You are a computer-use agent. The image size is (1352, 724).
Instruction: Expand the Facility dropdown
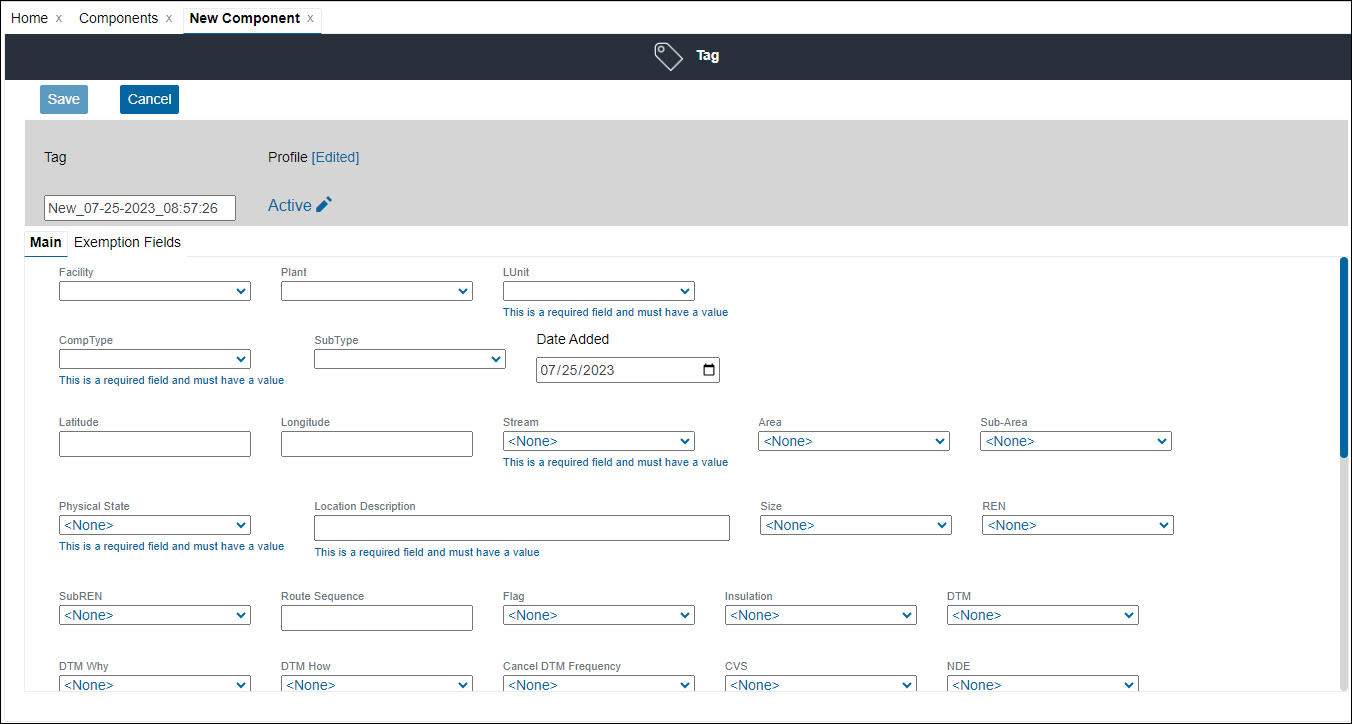(x=155, y=291)
